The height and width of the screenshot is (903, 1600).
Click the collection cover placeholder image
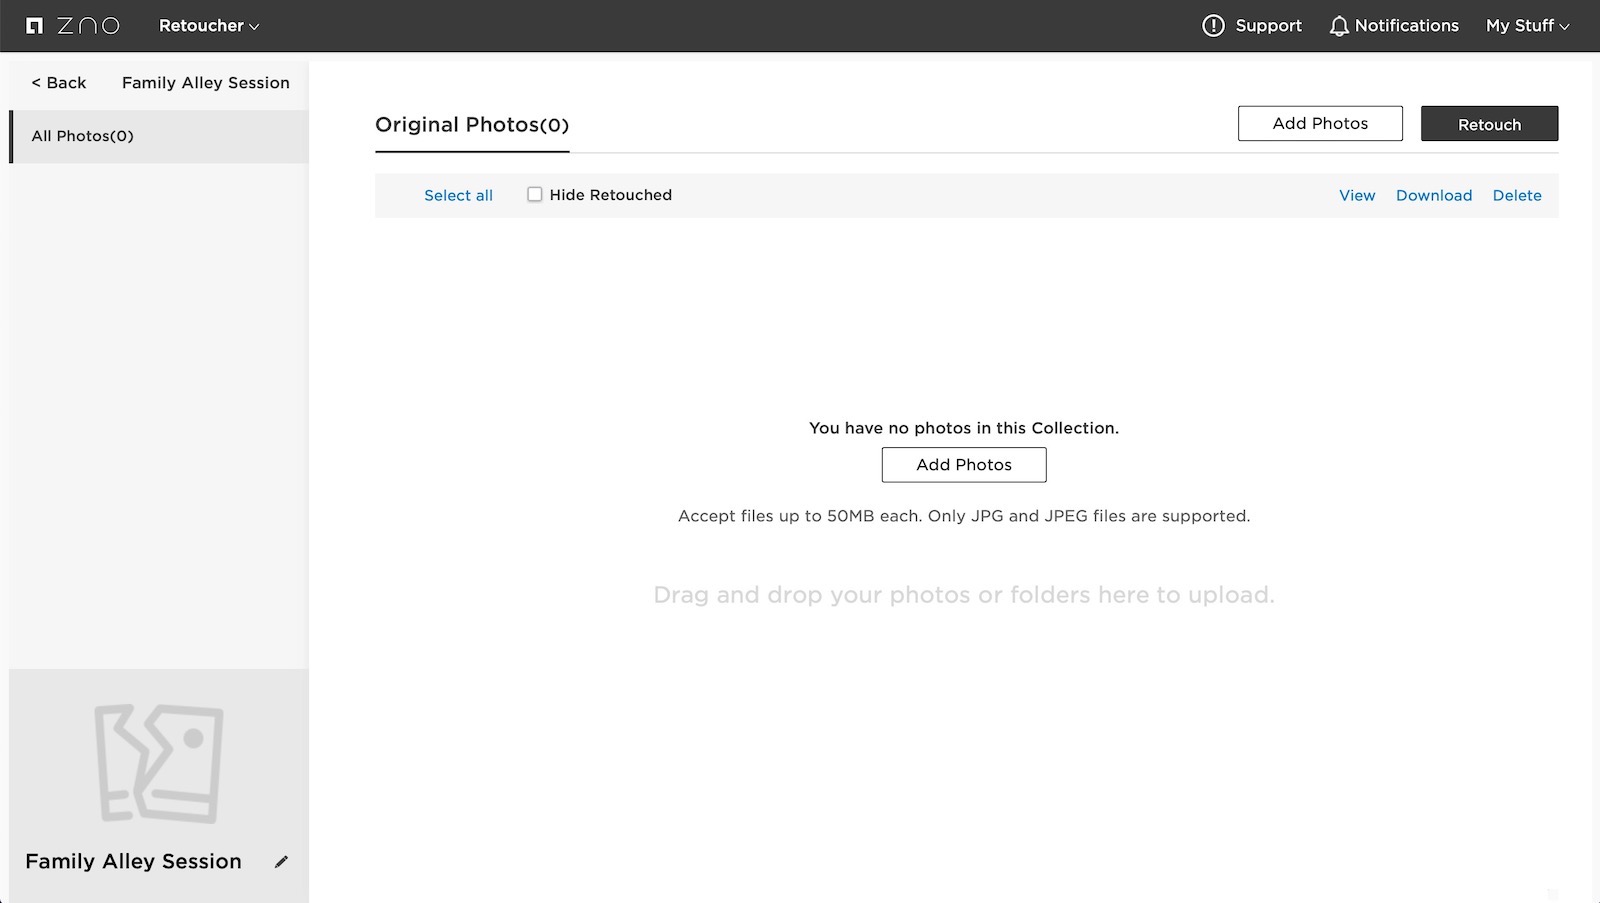(159, 763)
